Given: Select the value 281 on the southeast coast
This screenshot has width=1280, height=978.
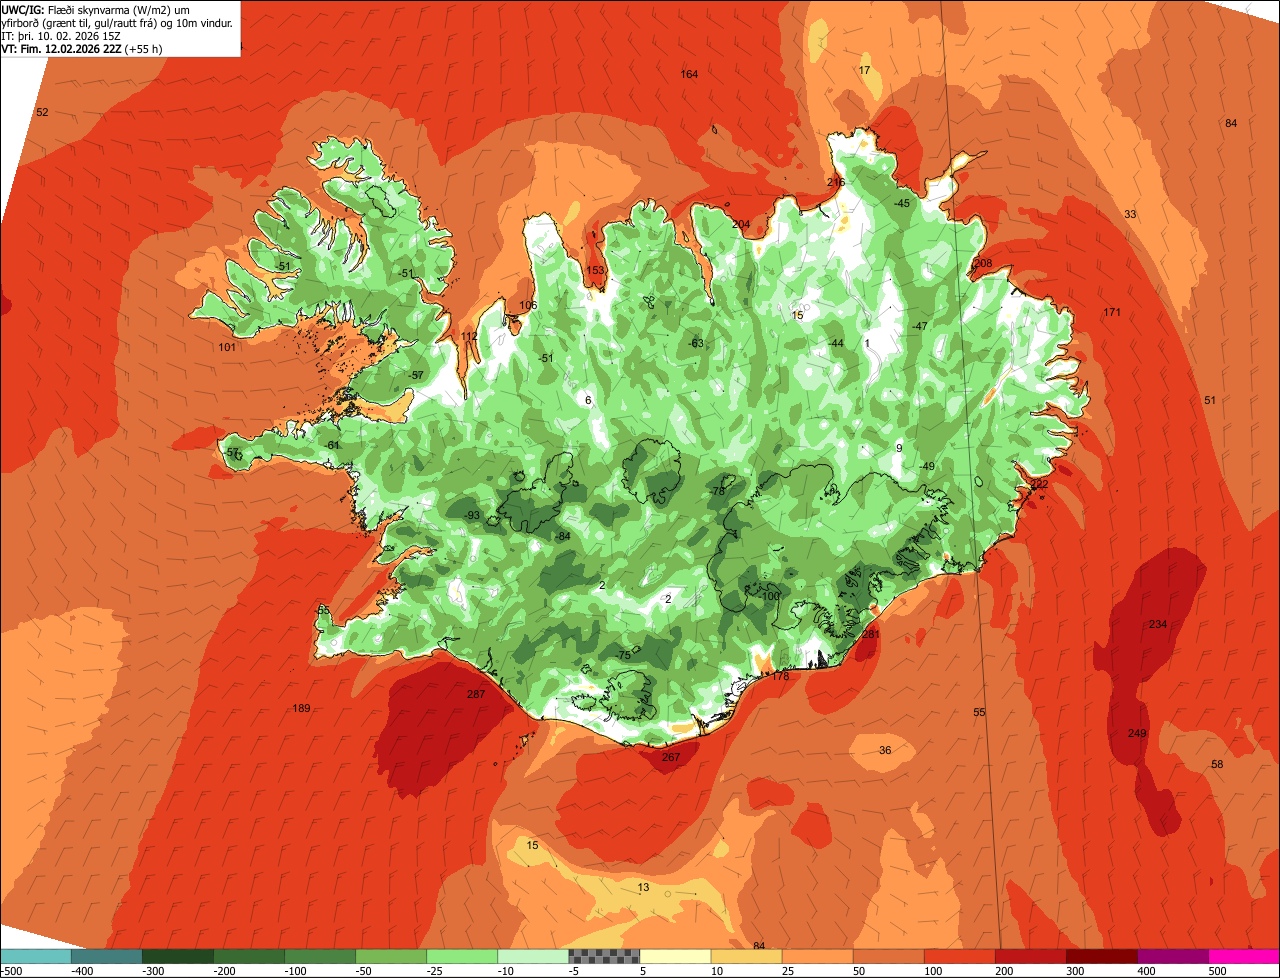Looking at the screenshot, I should click(x=870, y=634).
